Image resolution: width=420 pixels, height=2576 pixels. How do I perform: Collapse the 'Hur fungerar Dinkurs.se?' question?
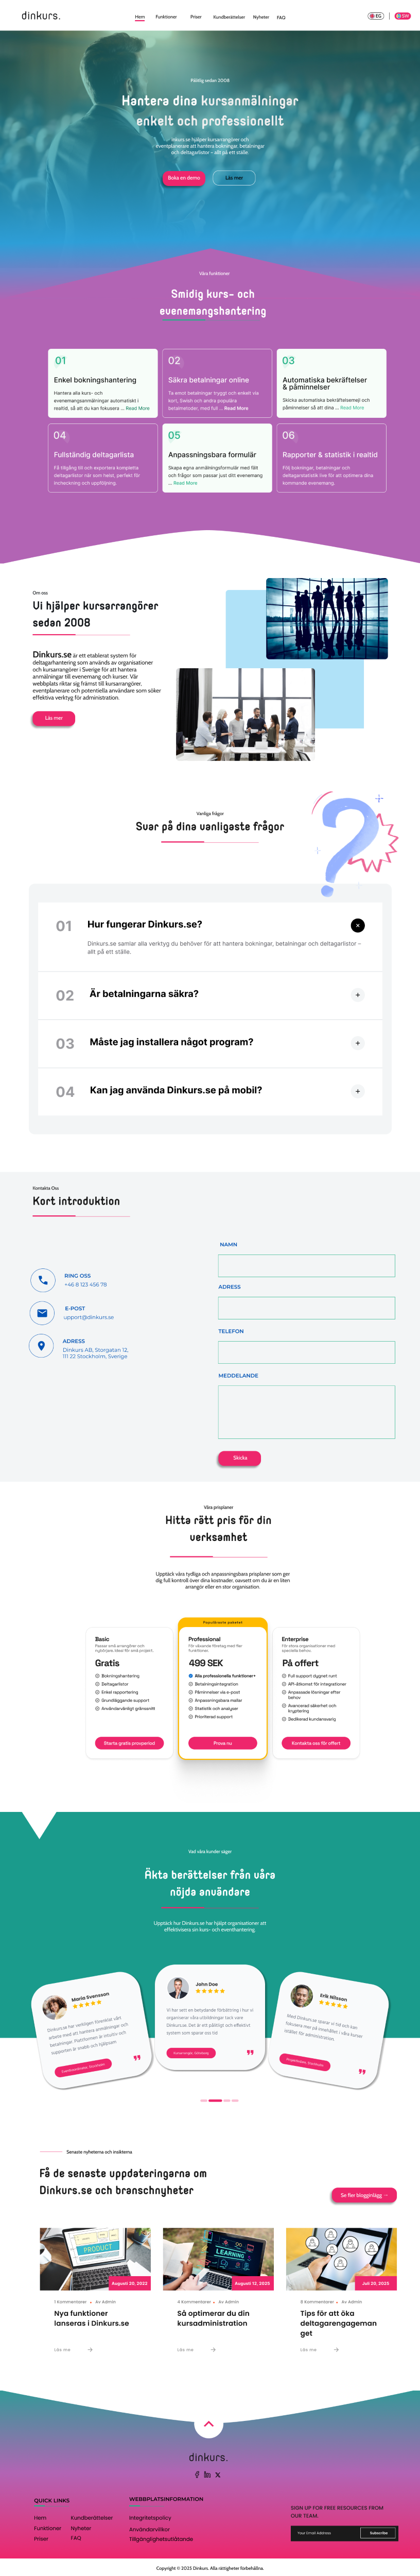tap(358, 925)
